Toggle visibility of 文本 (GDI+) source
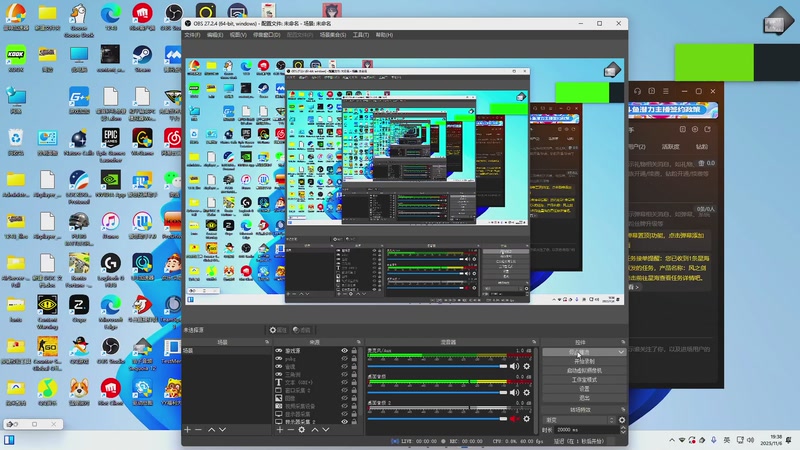 coord(344,382)
